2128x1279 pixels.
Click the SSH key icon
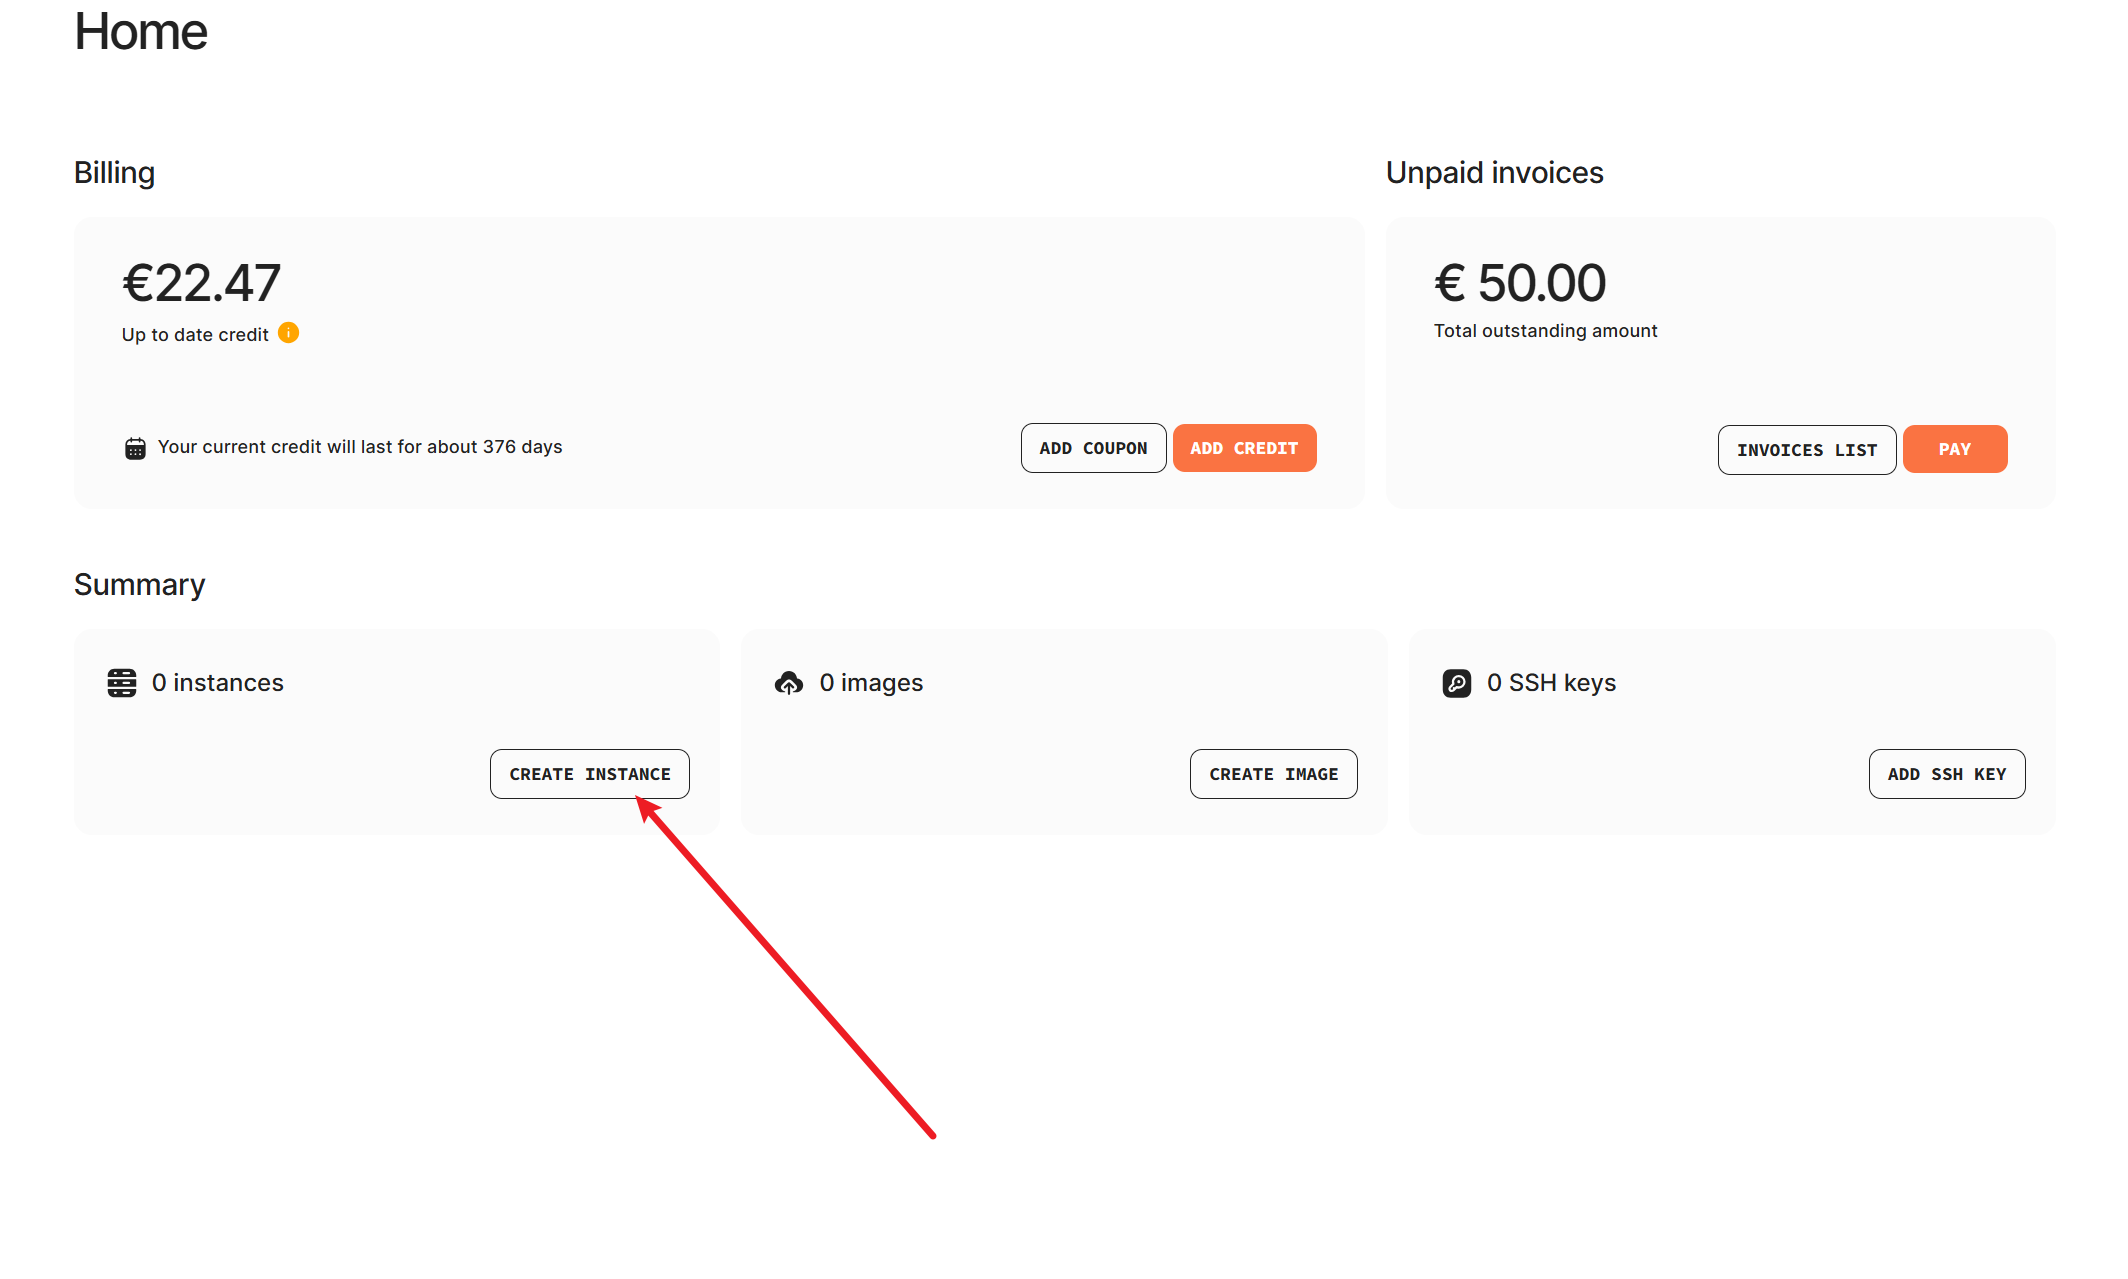point(1457,683)
